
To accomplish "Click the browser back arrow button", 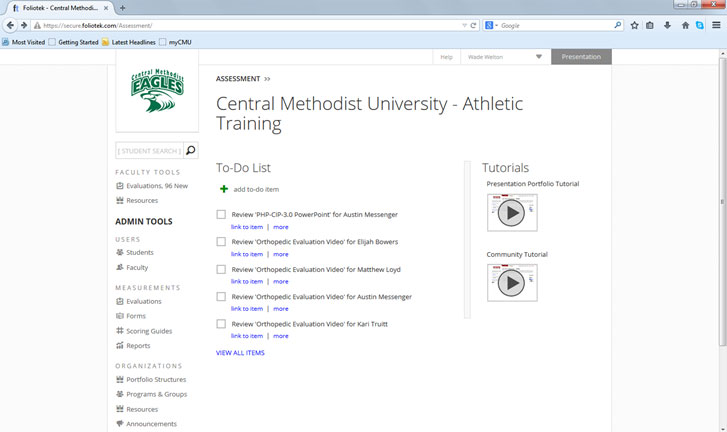I will (11, 25).
